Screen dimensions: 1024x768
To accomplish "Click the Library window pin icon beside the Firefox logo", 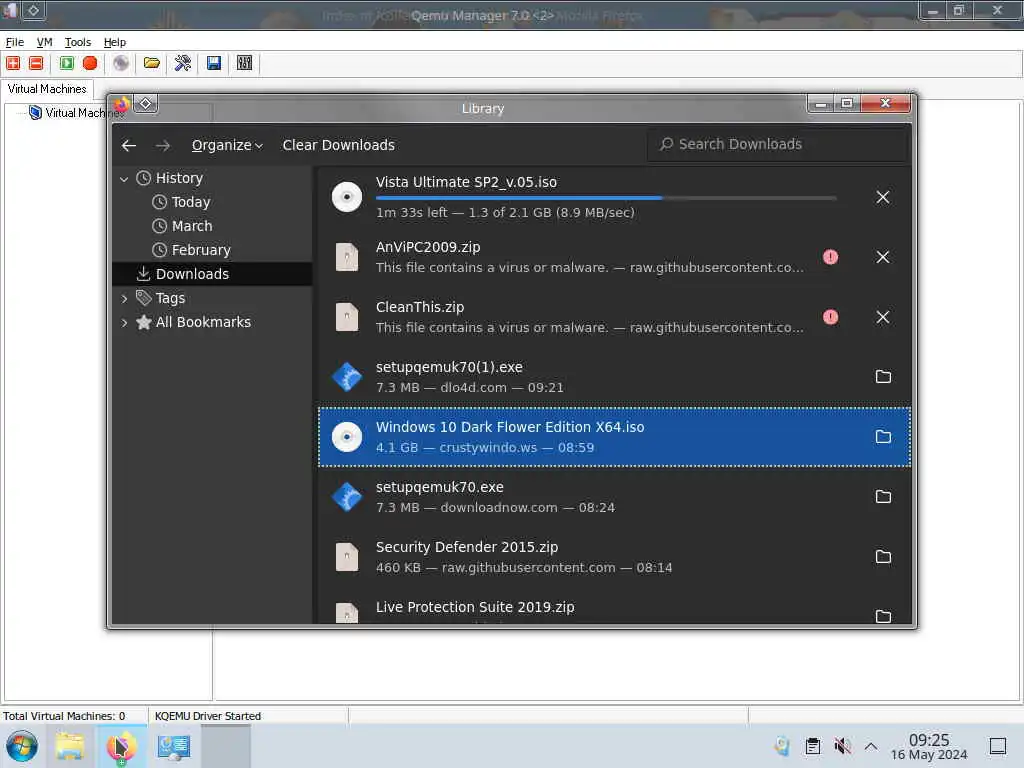I will tap(146, 103).
